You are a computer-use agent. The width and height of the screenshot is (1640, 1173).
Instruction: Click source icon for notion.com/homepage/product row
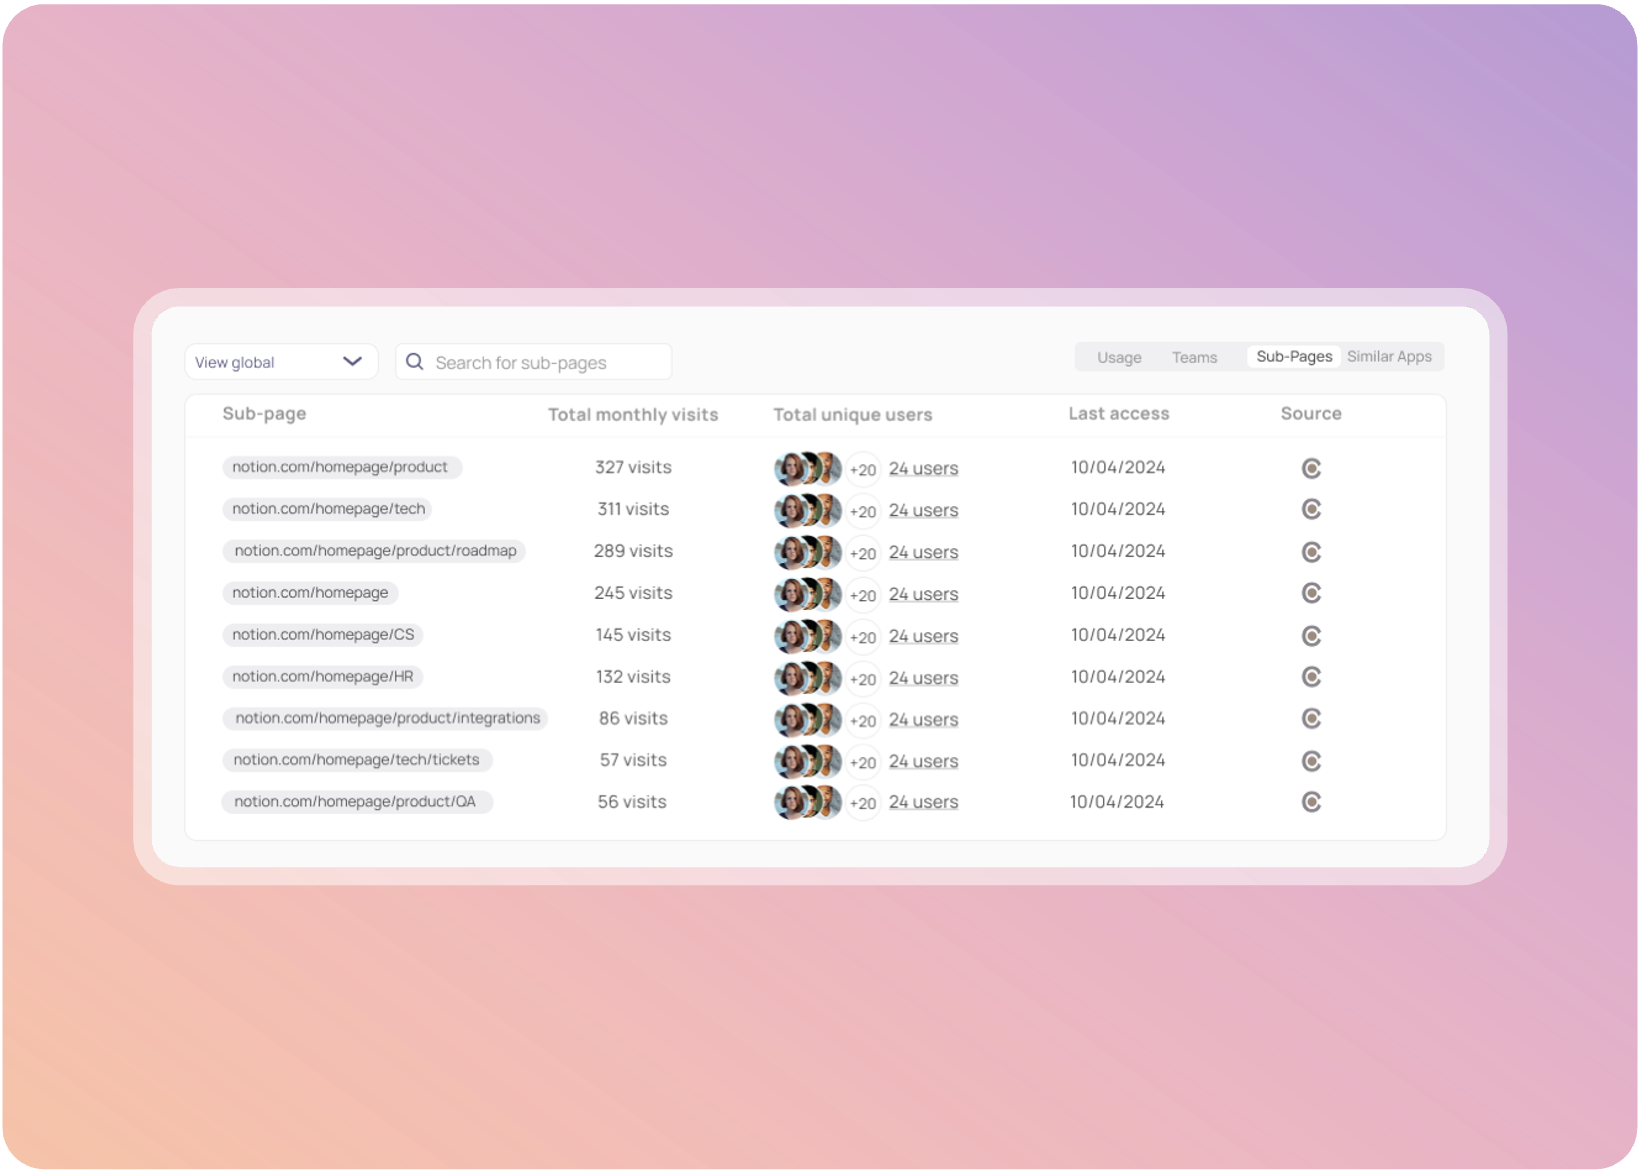coord(1311,468)
